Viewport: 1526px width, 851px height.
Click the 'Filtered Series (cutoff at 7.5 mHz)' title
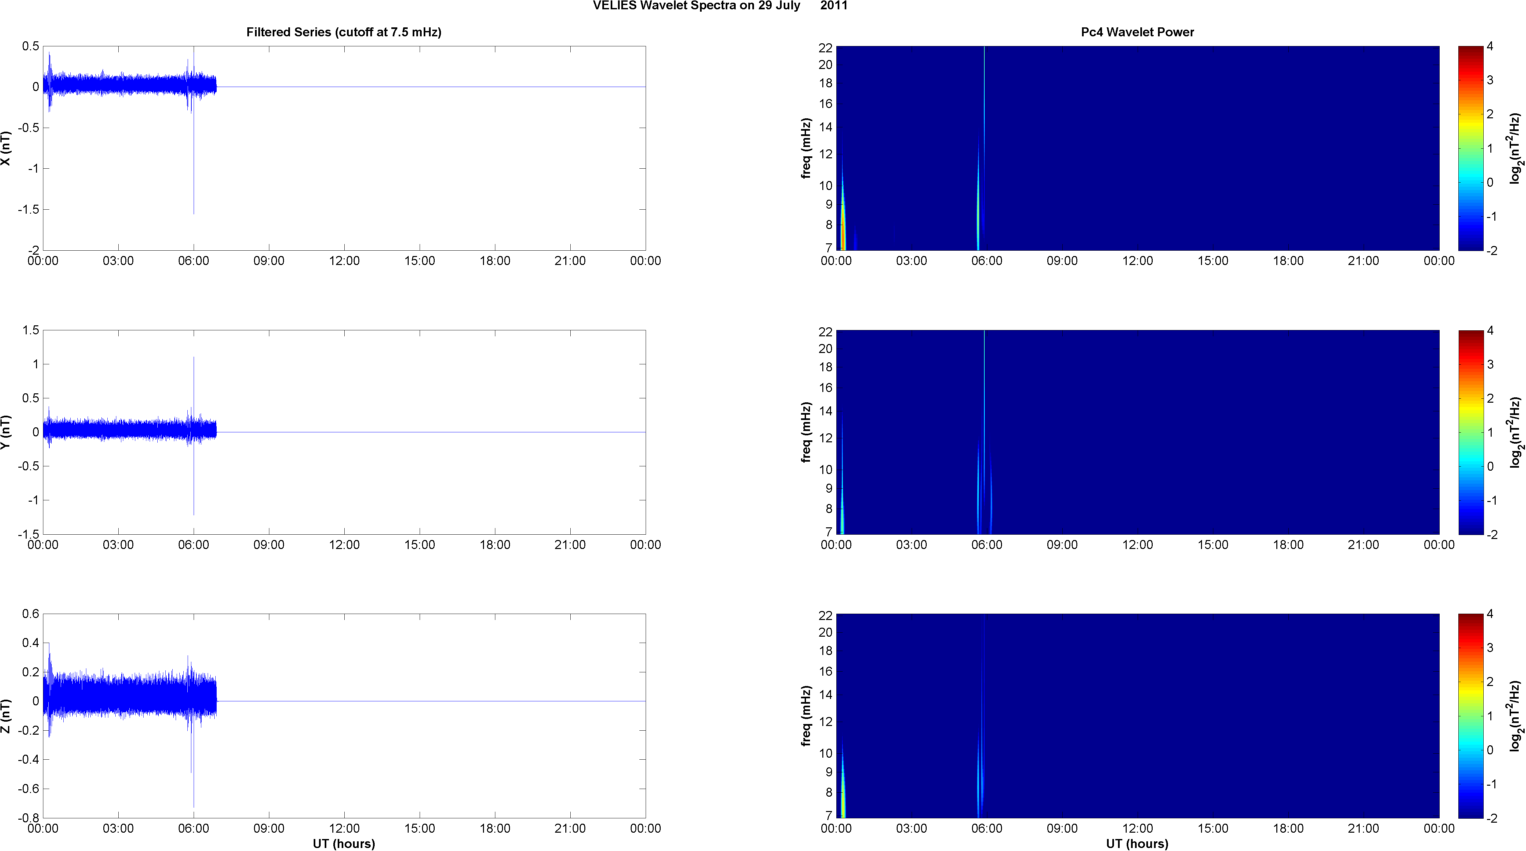click(x=343, y=32)
